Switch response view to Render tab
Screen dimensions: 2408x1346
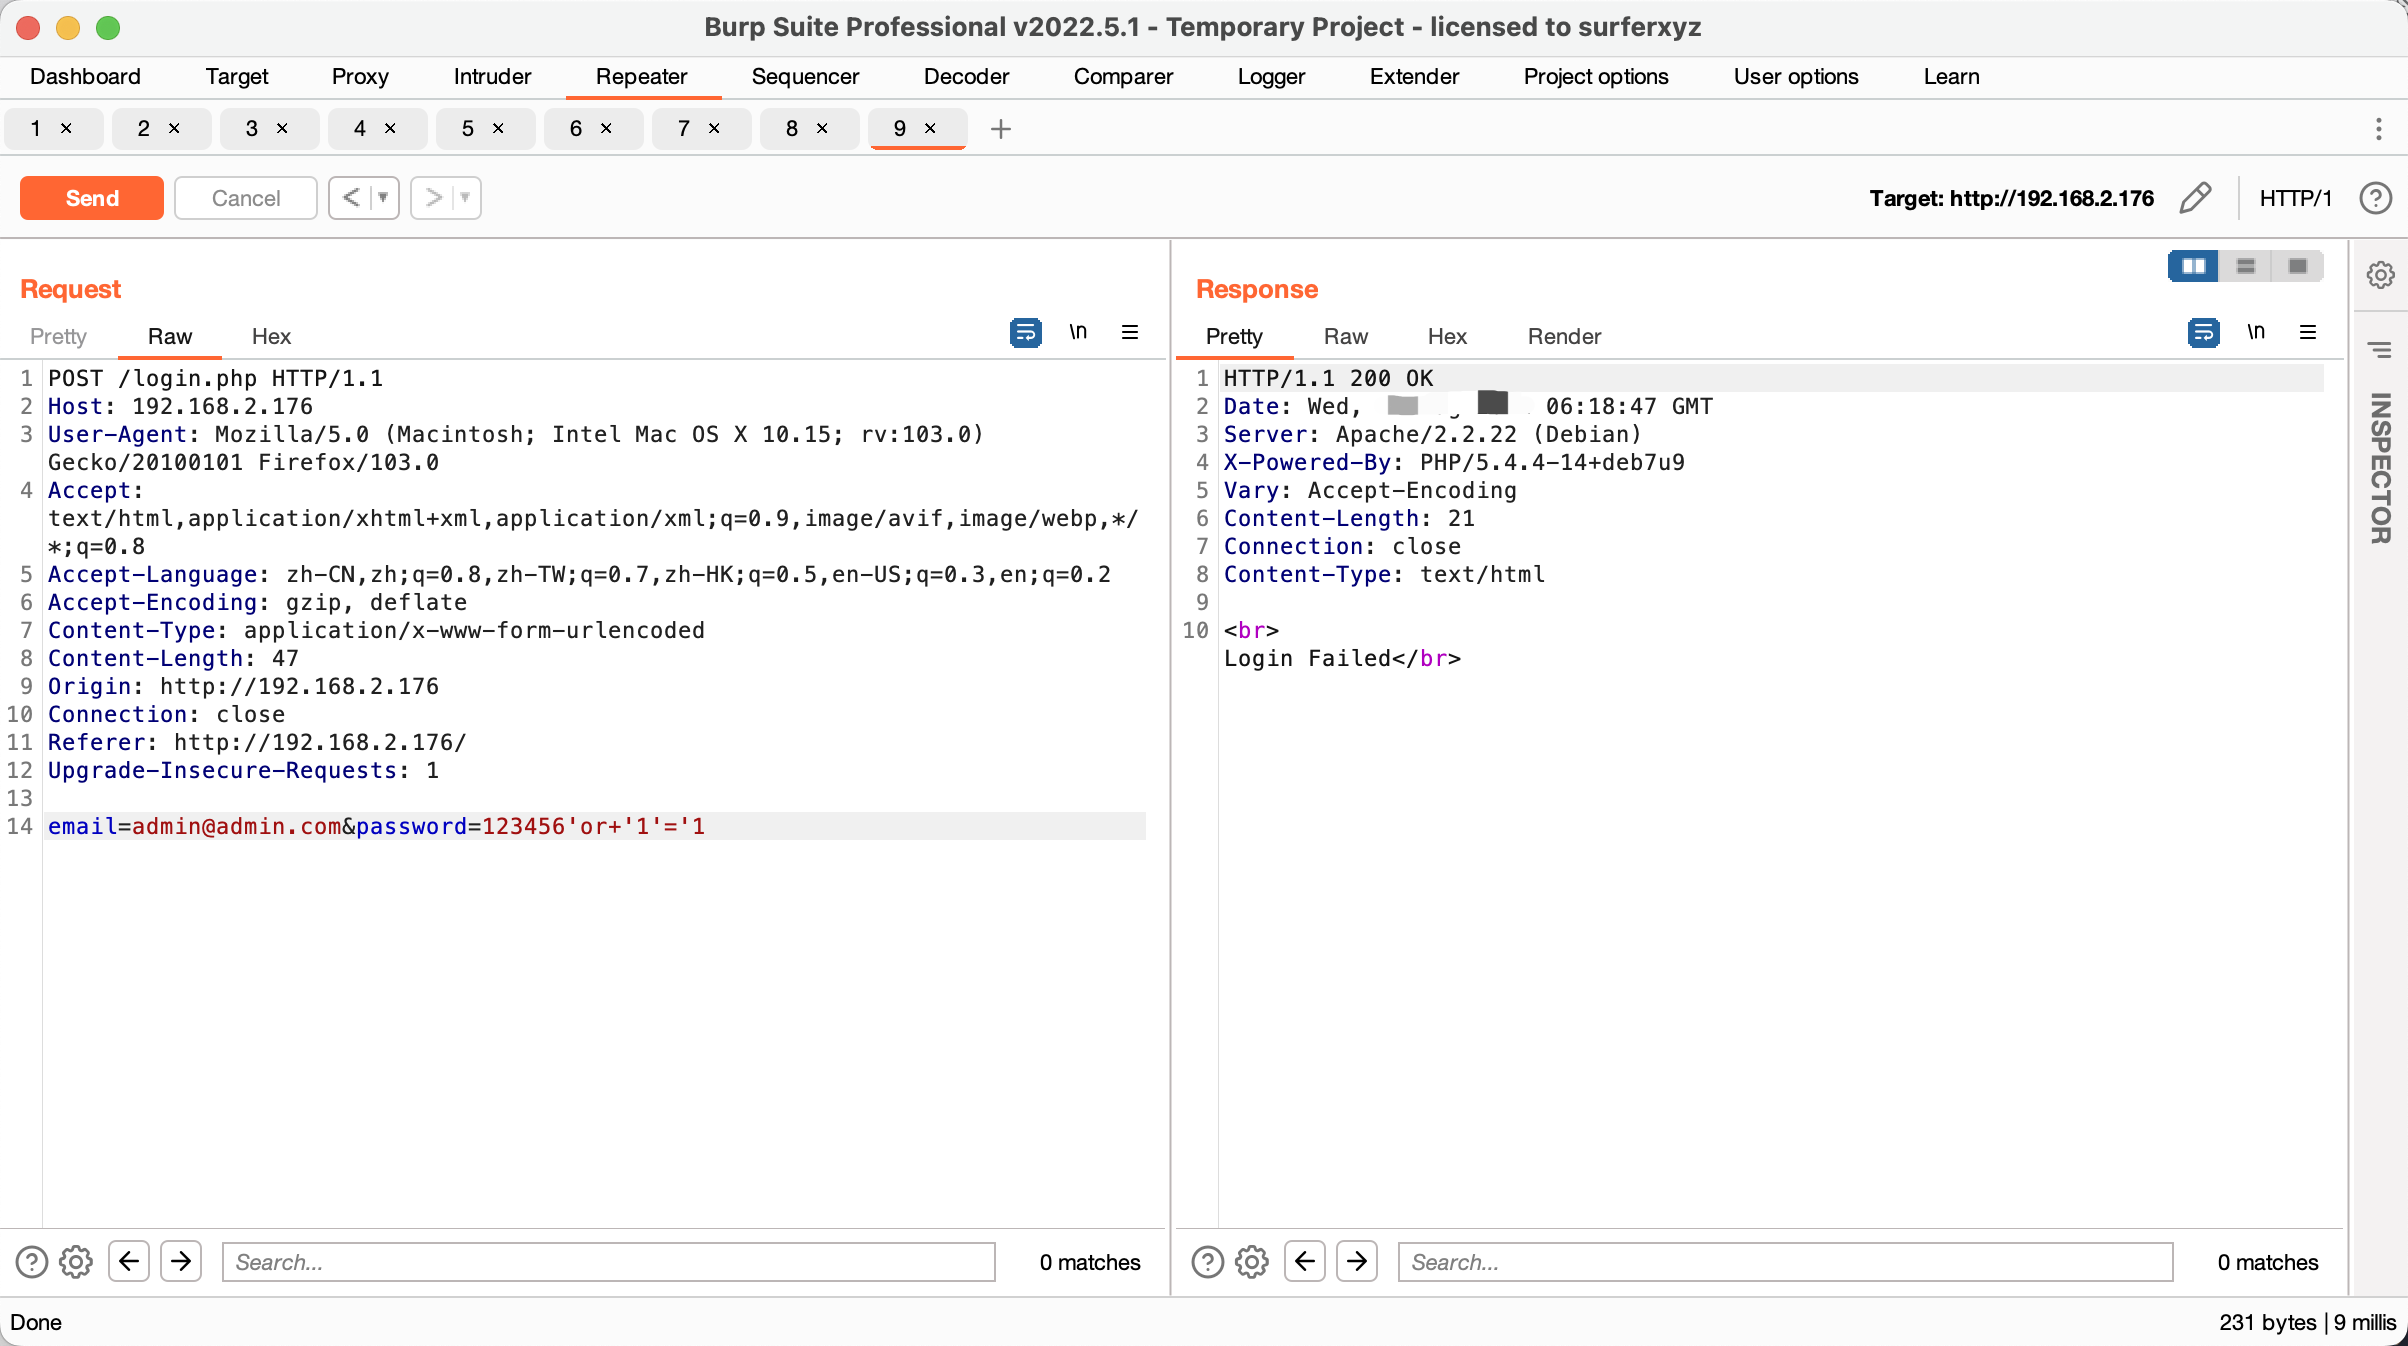point(1563,337)
